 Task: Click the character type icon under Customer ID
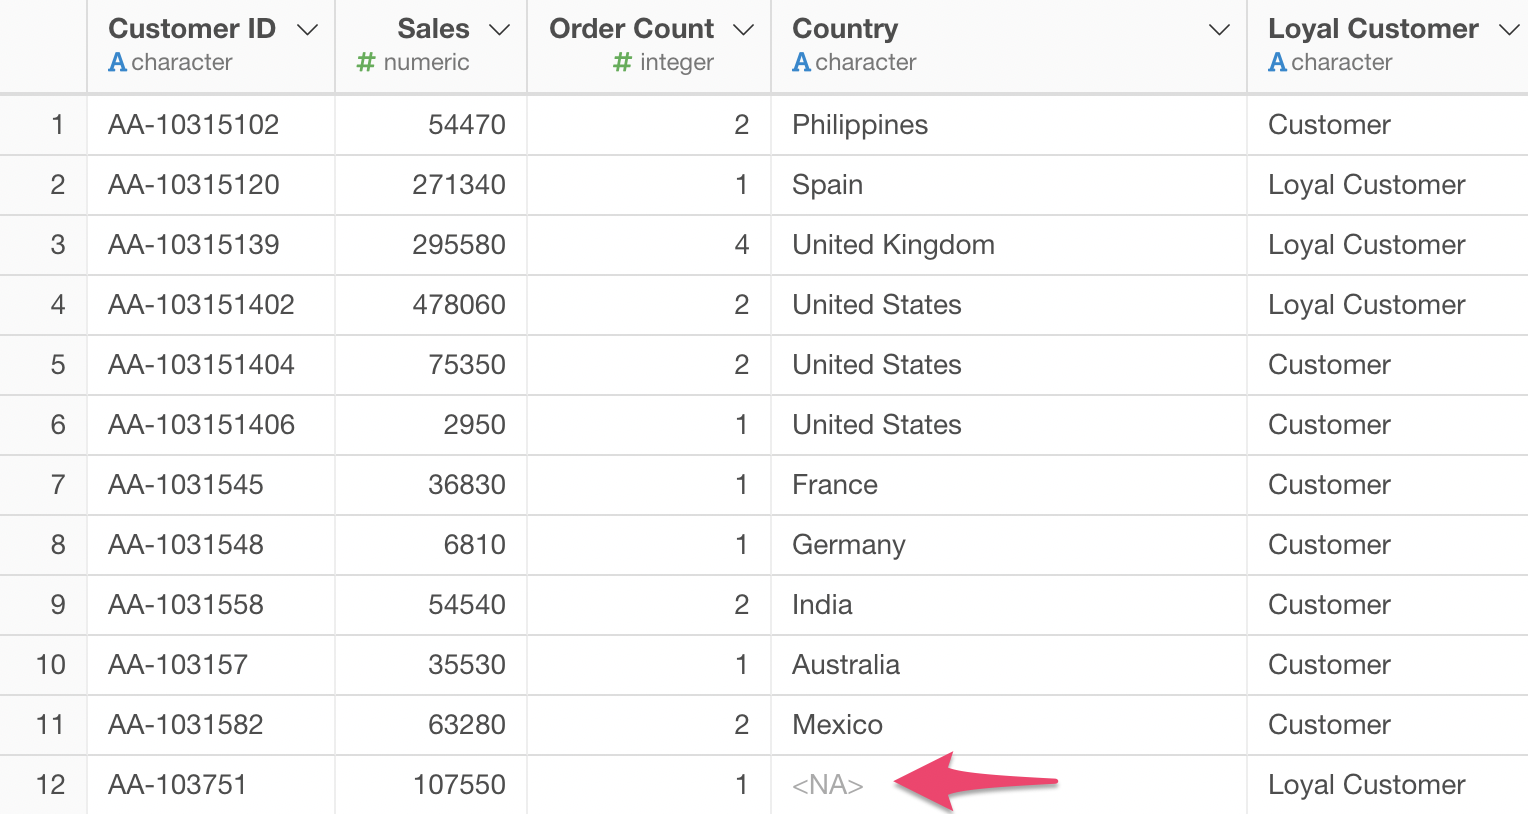click(x=117, y=62)
